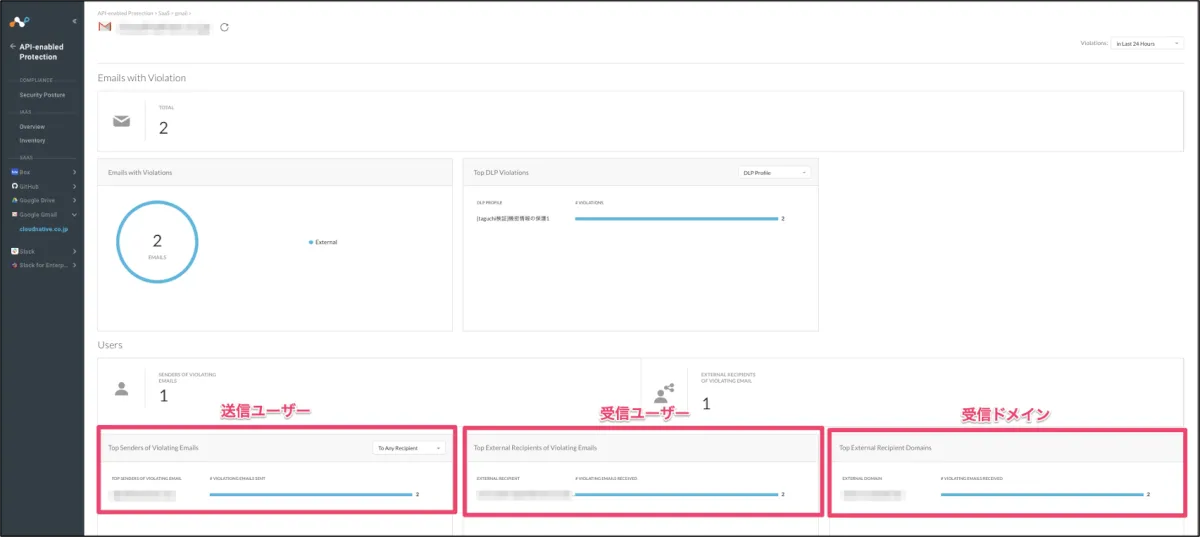Click the Top External Recipient Domains title

885,447
